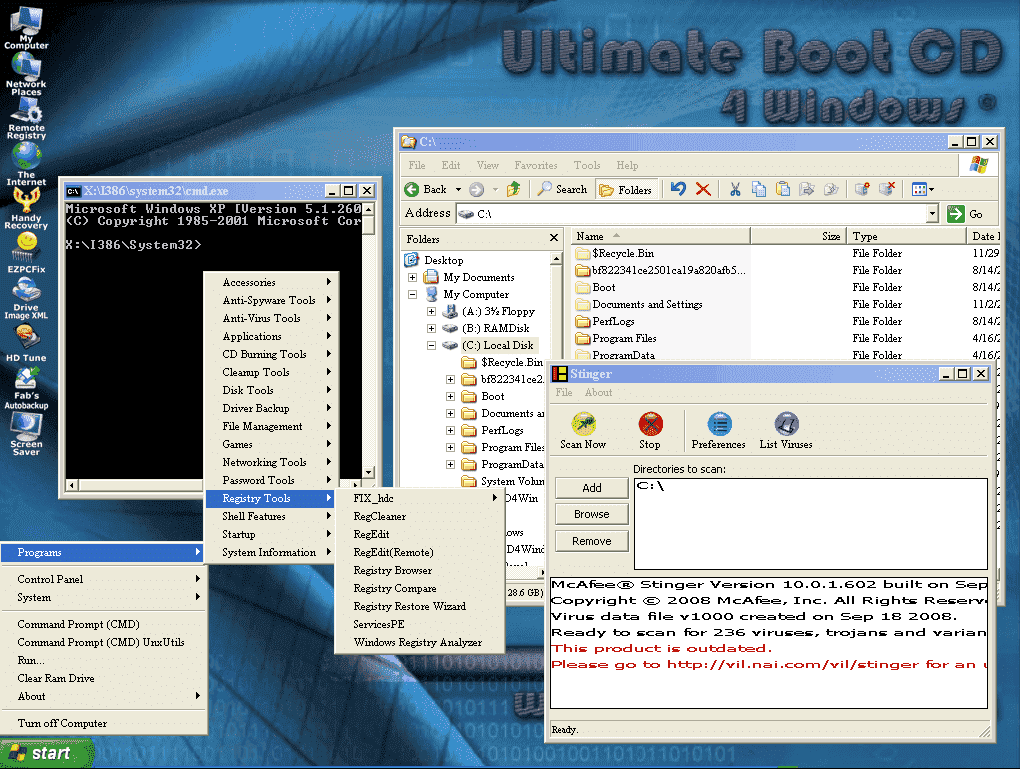The height and width of the screenshot is (769, 1020).
Task: Collapse My Computer in folder tree
Action: [x=412, y=294]
